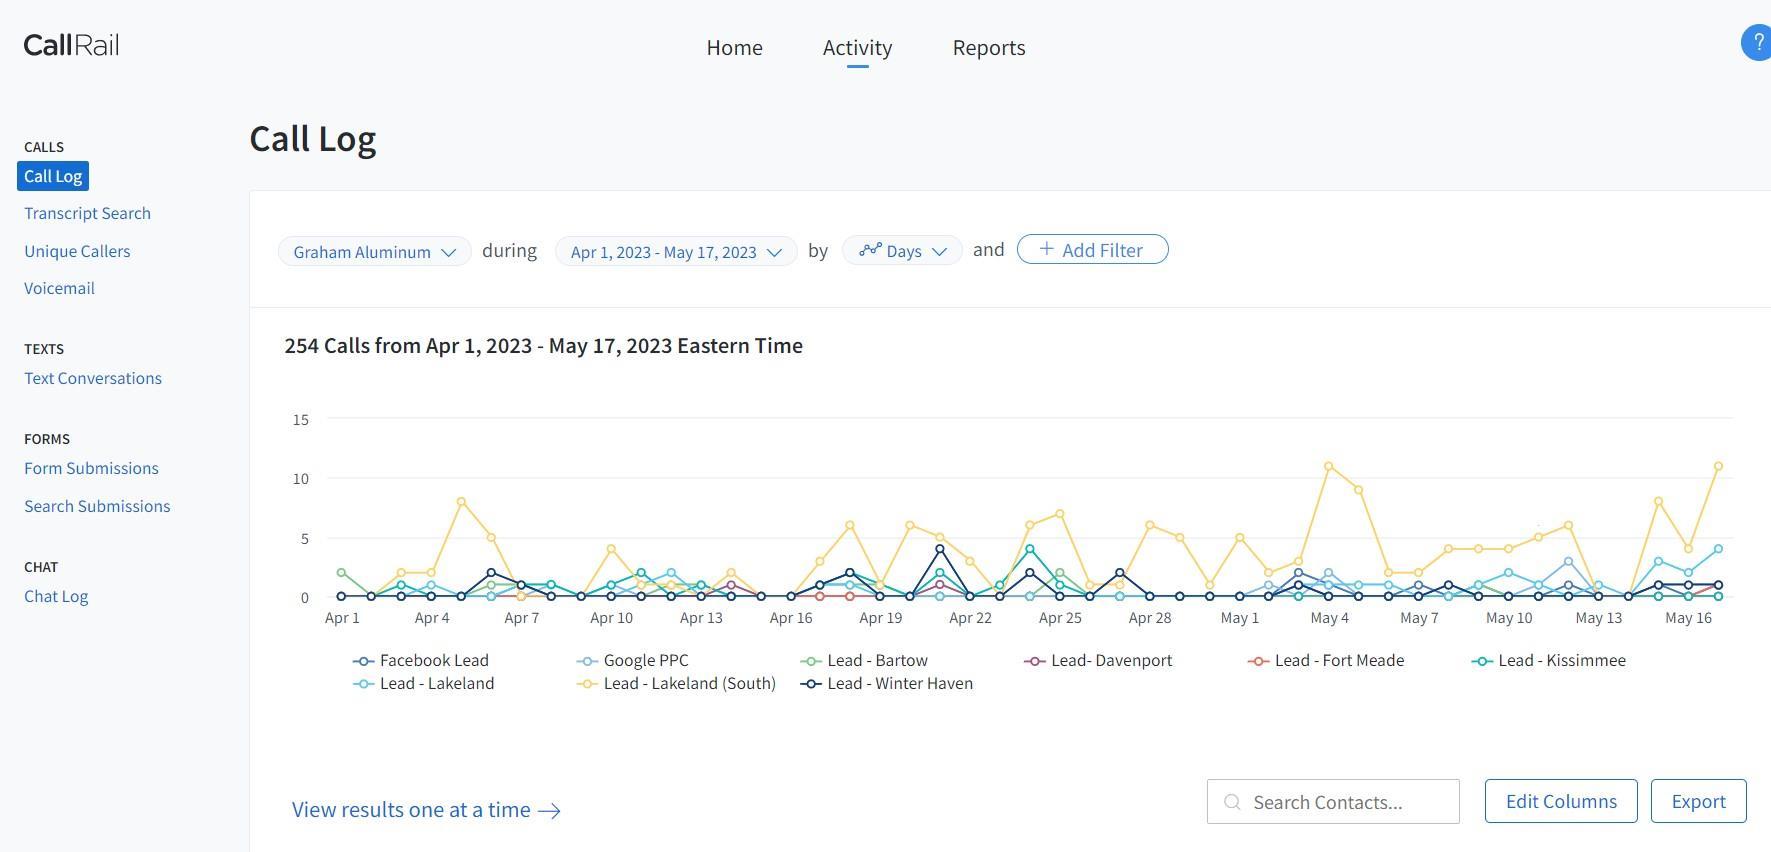This screenshot has height=852, width=1771.
Task: Open Edit Columns
Action: (x=1561, y=801)
